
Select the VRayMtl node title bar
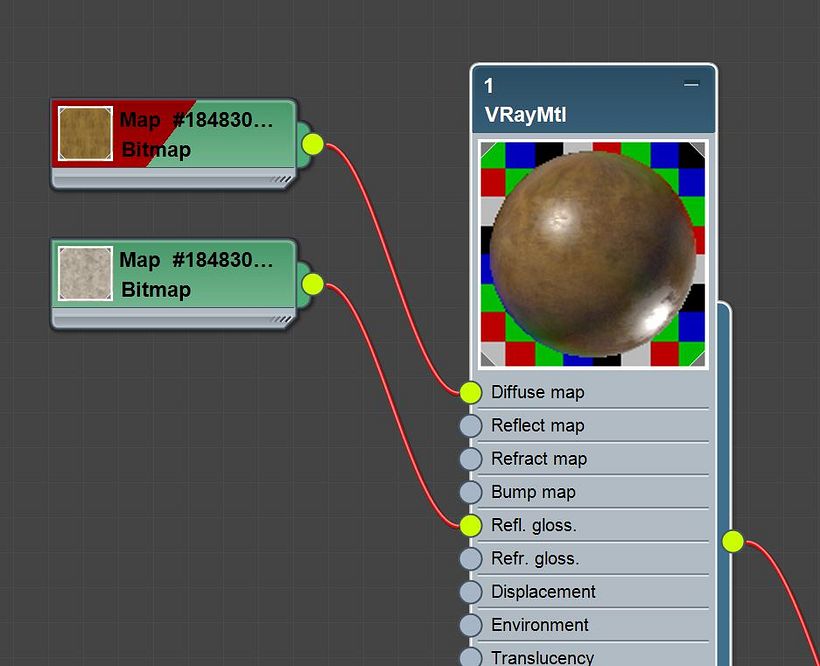click(x=594, y=99)
